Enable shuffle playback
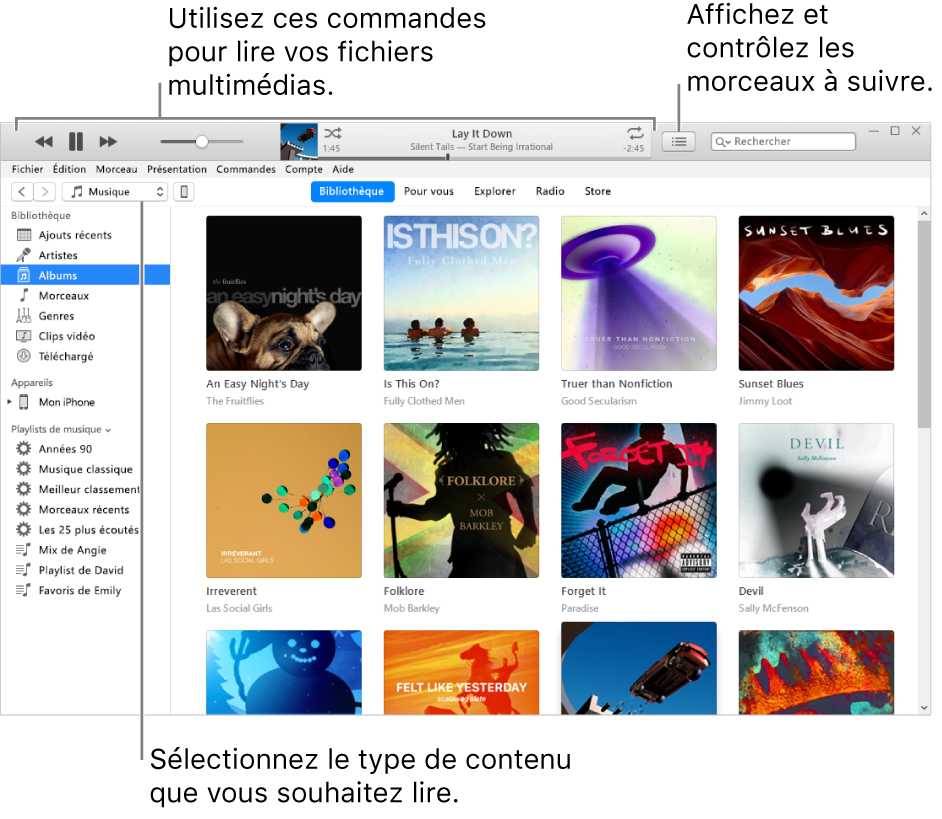The height and width of the screenshot is (819, 942). 332,131
